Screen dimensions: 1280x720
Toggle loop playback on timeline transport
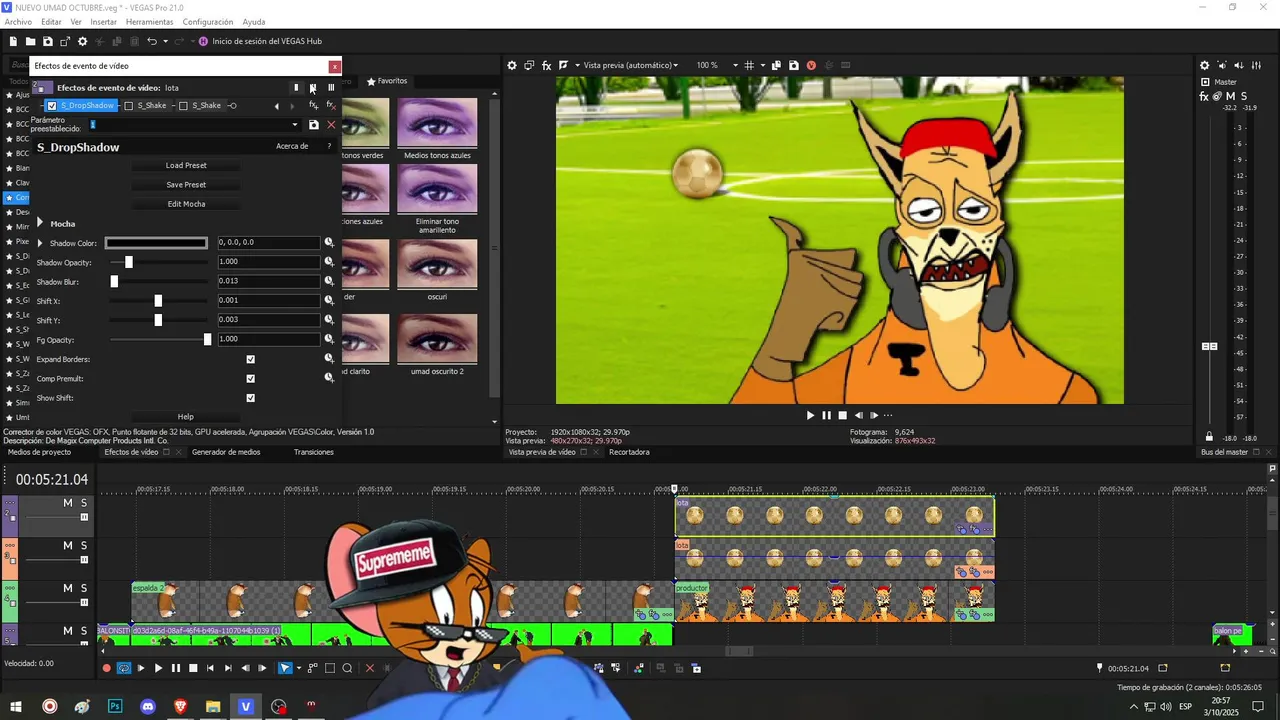[124, 668]
